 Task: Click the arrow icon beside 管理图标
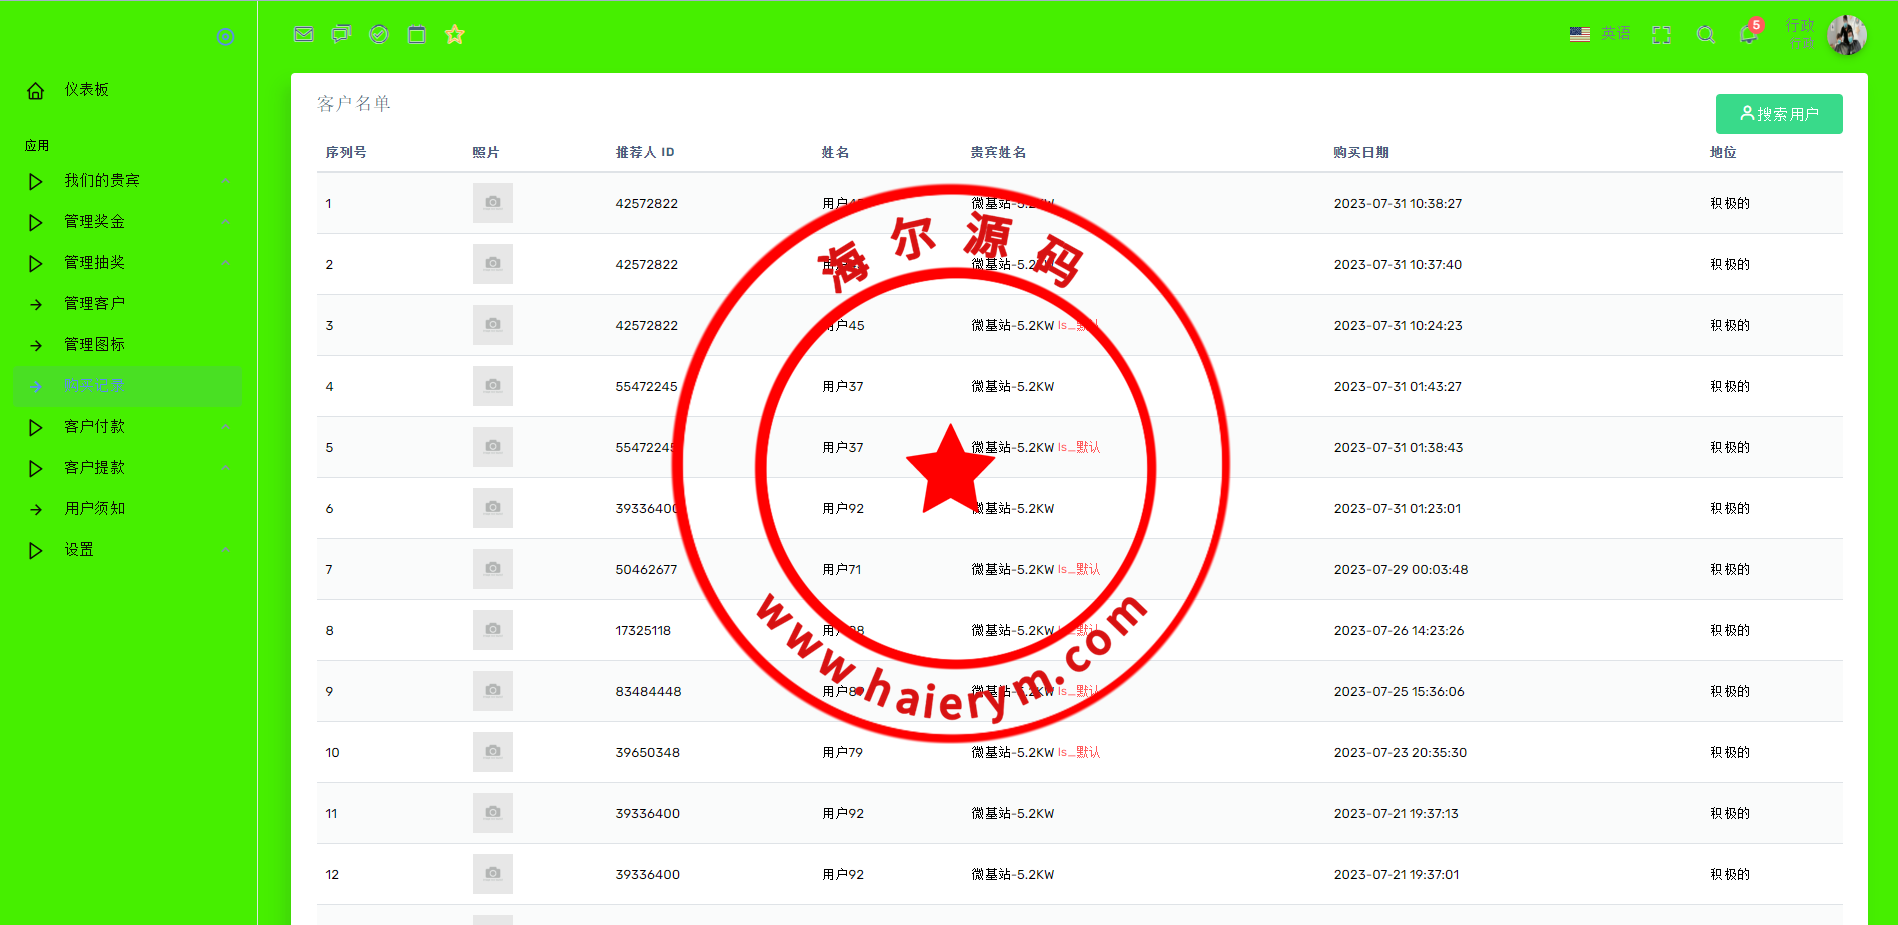click(36, 346)
